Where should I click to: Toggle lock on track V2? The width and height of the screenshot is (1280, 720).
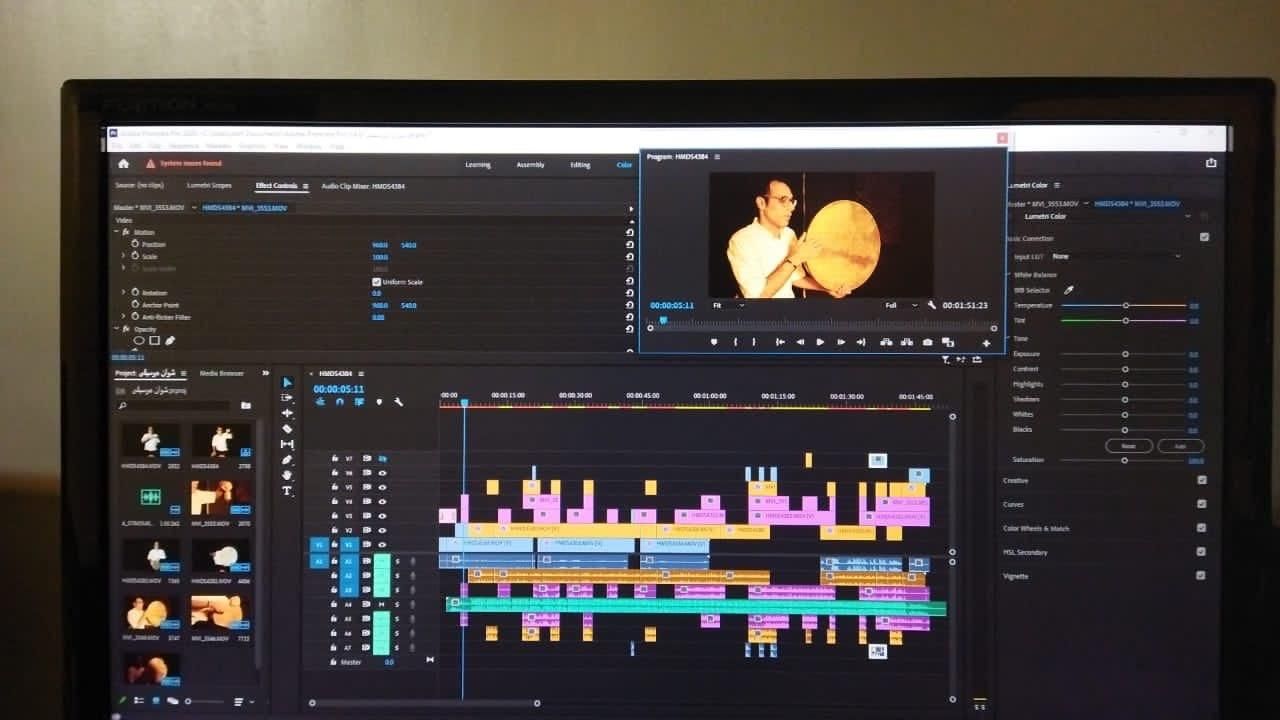click(x=335, y=530)
